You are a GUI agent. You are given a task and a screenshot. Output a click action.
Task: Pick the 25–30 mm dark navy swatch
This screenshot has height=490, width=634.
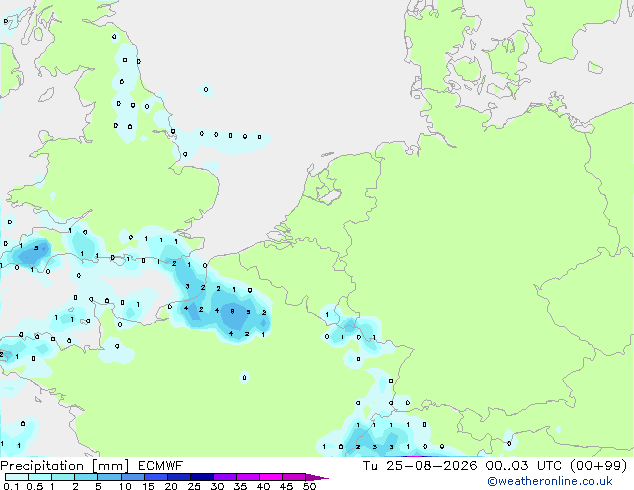(202, 477)
